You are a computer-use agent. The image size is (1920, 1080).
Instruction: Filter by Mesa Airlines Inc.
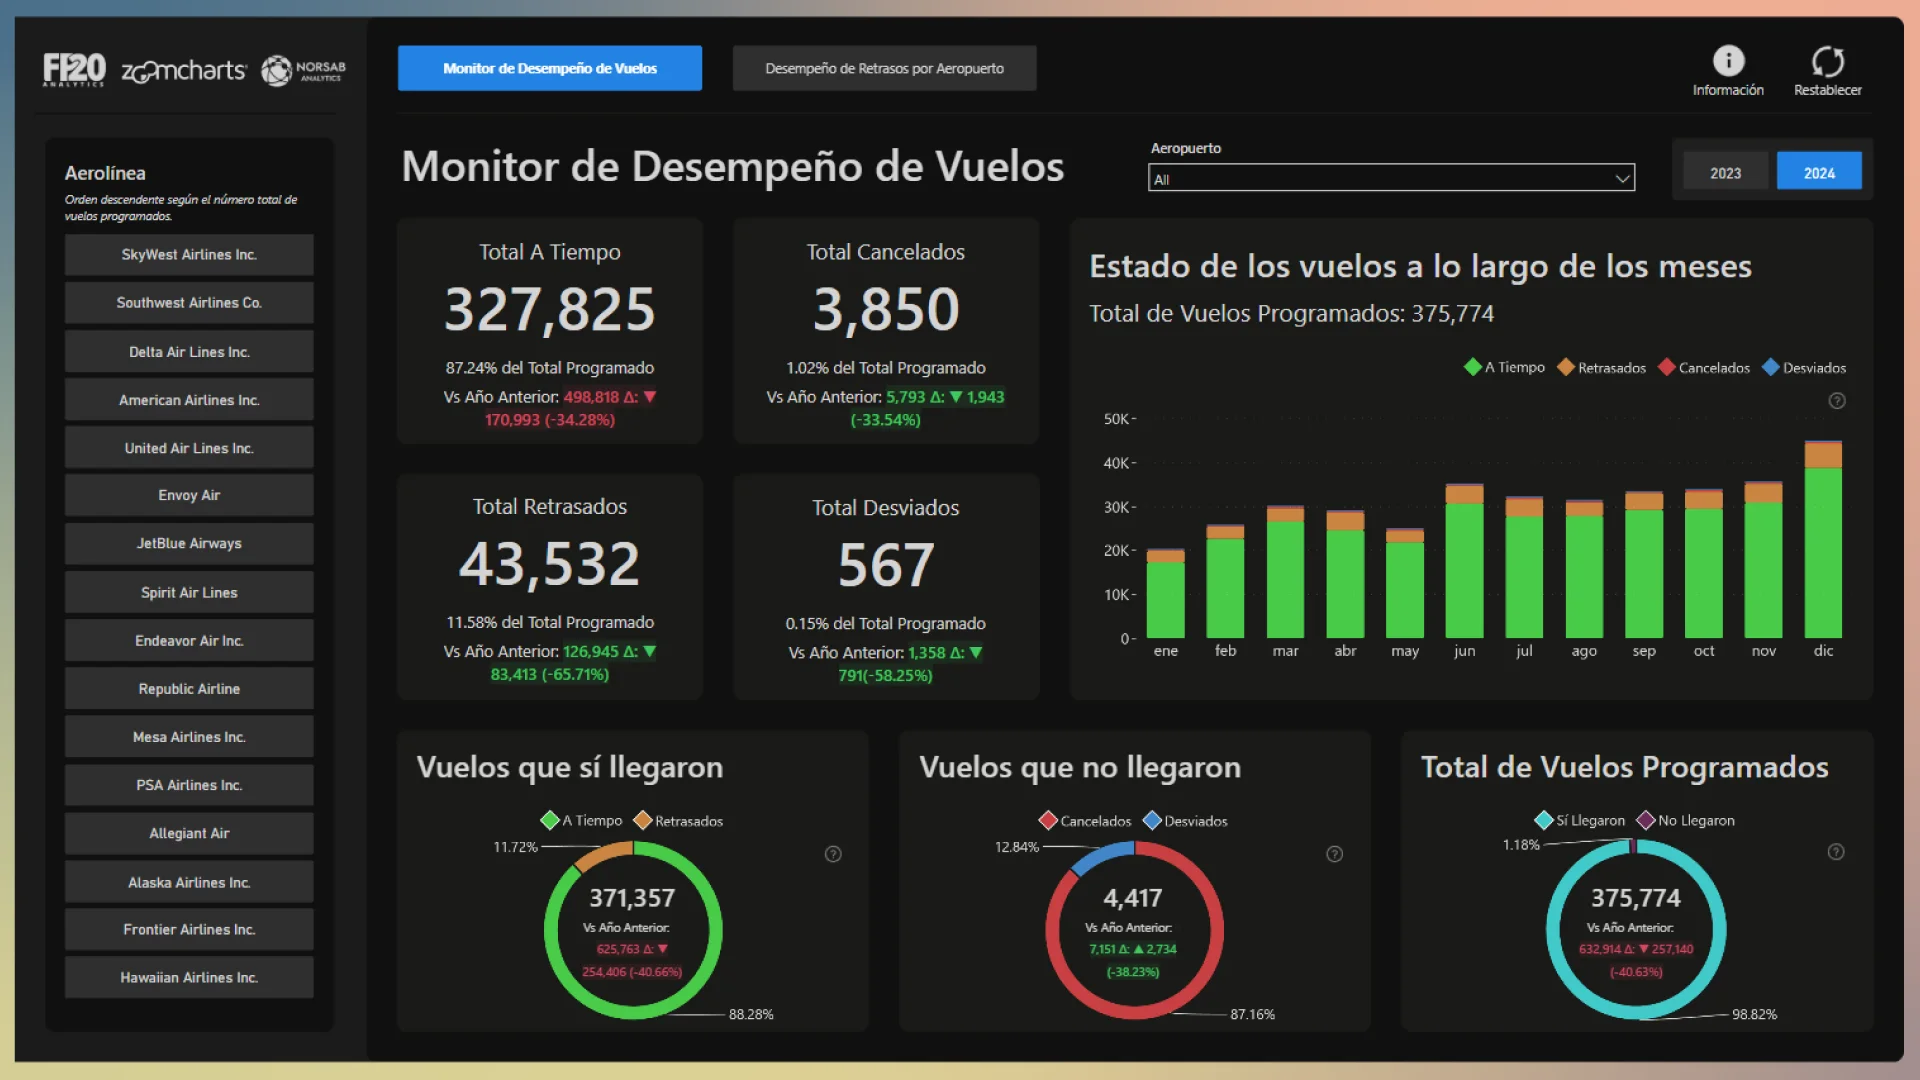(189, 737)
